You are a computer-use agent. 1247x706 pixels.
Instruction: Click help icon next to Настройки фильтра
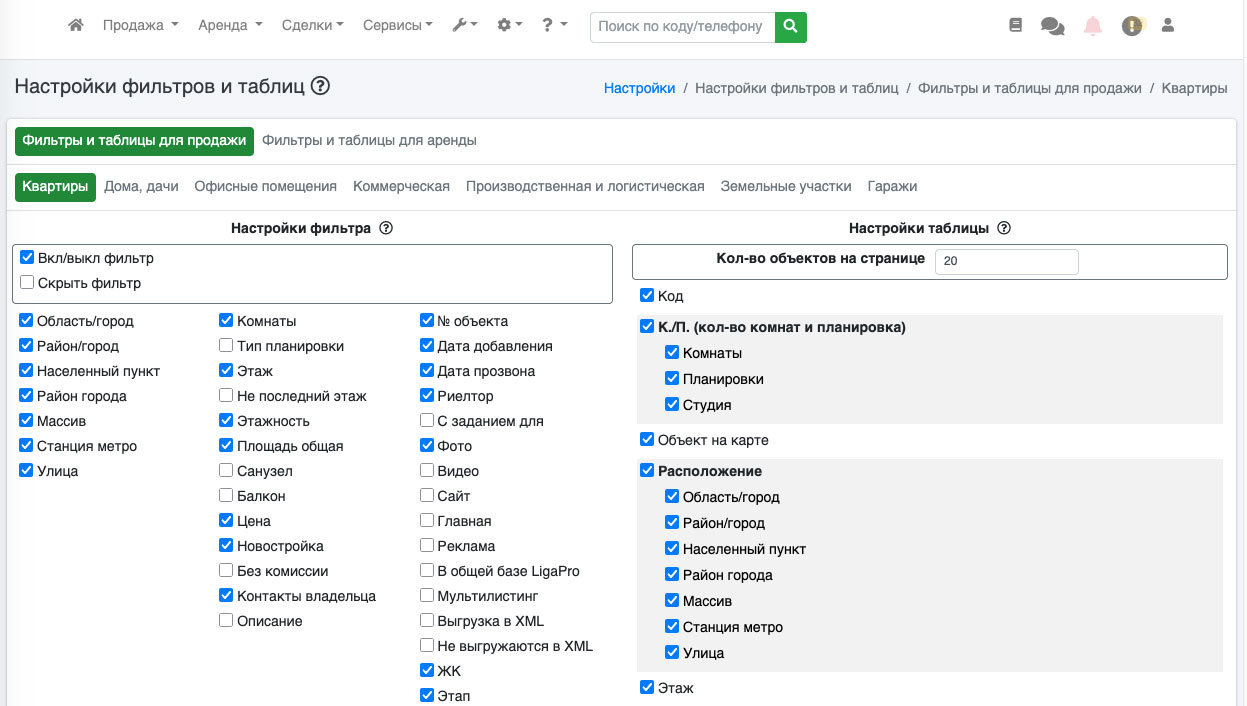pyautogui.click(x=386, y=228)
